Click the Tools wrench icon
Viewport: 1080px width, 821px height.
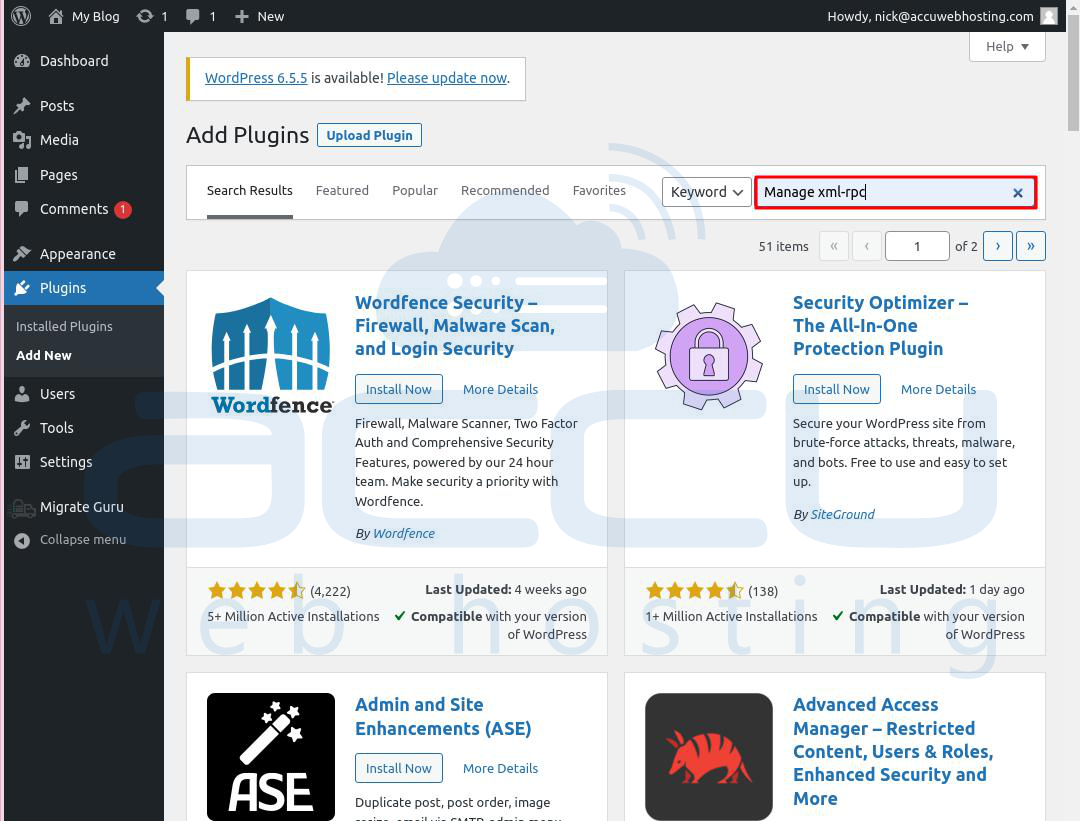point(22,428)
